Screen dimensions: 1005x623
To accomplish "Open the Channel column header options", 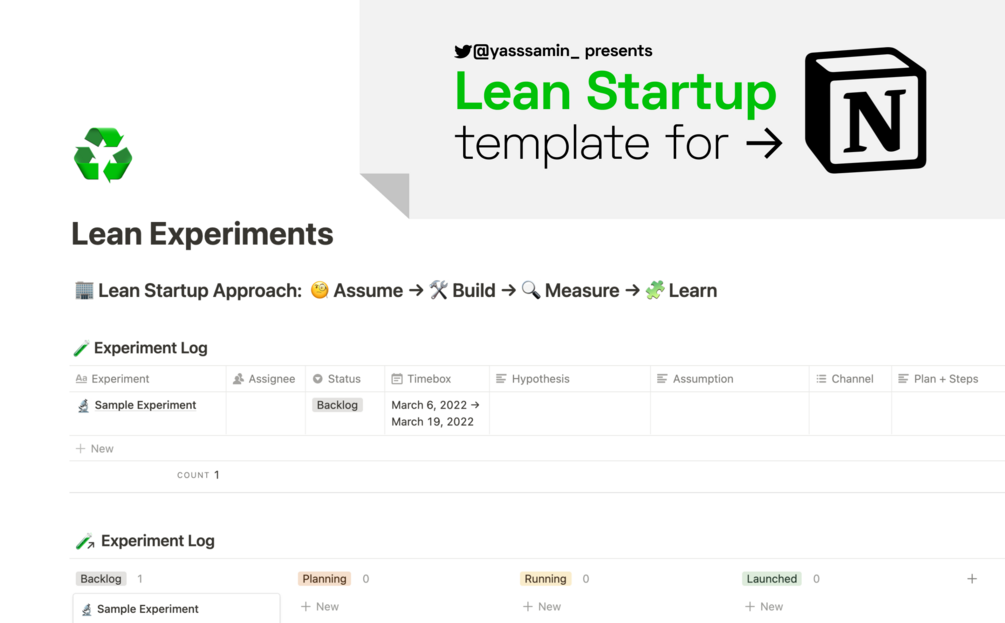I will (x=852, y=379).
